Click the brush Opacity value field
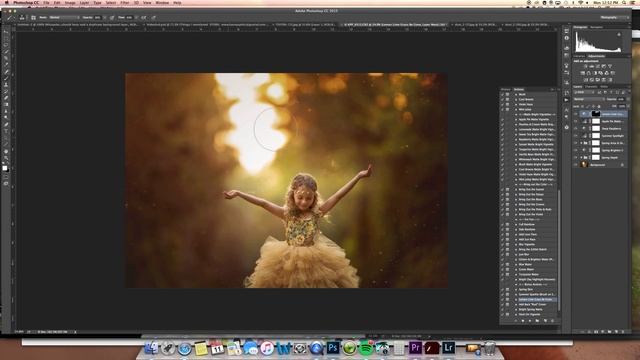The height and width of the screenshot is (360, 640). 97,18
